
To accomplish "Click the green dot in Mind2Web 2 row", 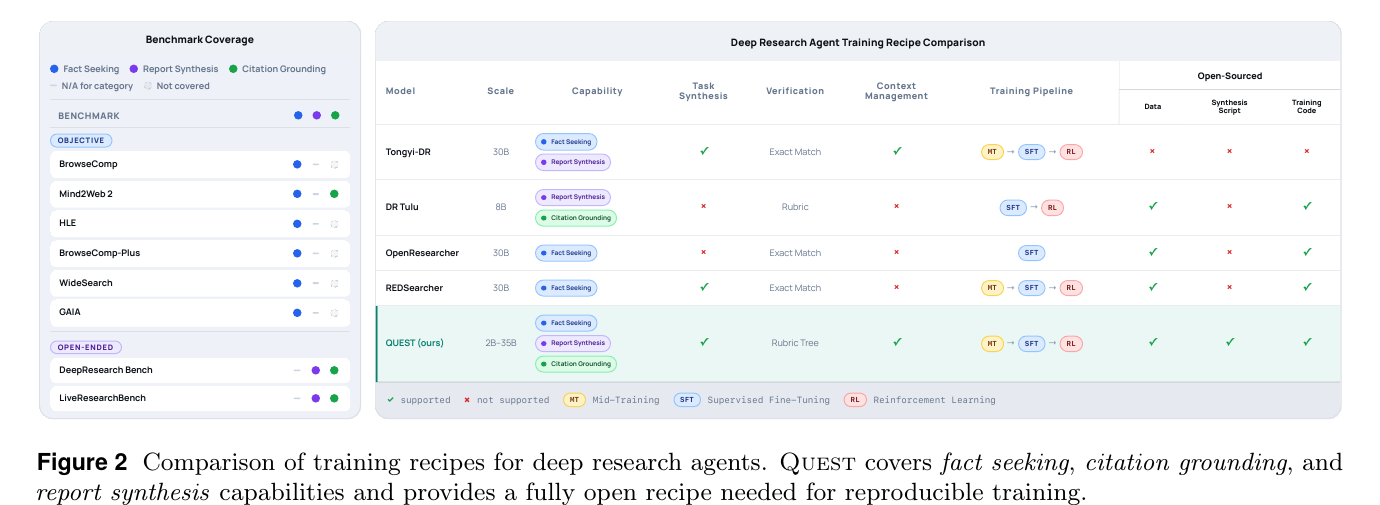I will pyautogui.click(x=334, y=194).
